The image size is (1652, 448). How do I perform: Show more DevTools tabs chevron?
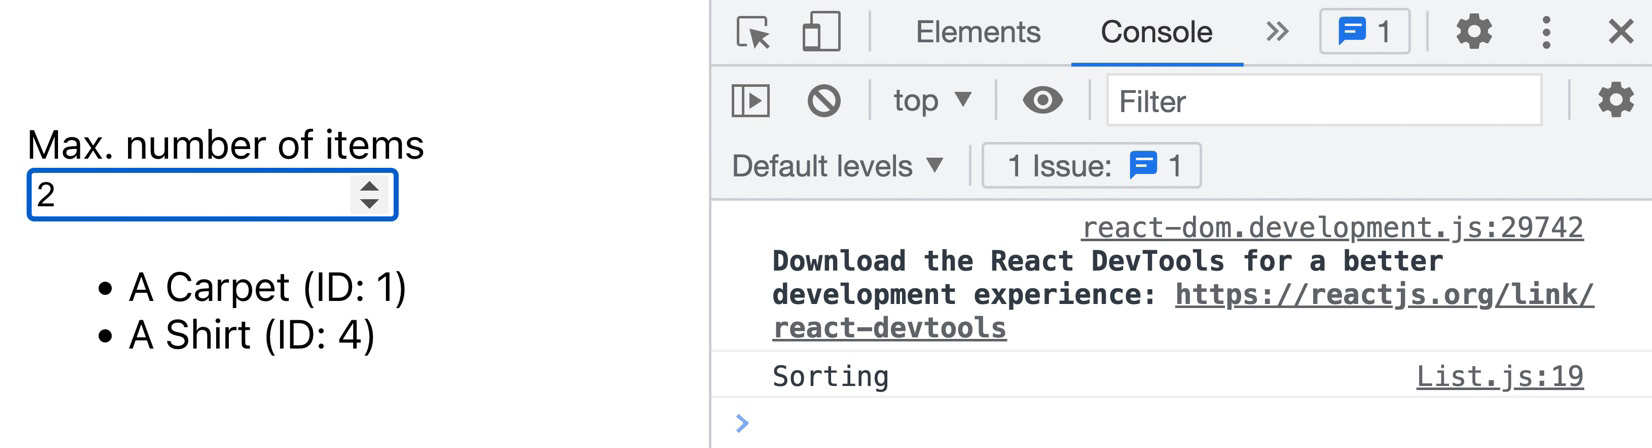tap(1277, 32)
